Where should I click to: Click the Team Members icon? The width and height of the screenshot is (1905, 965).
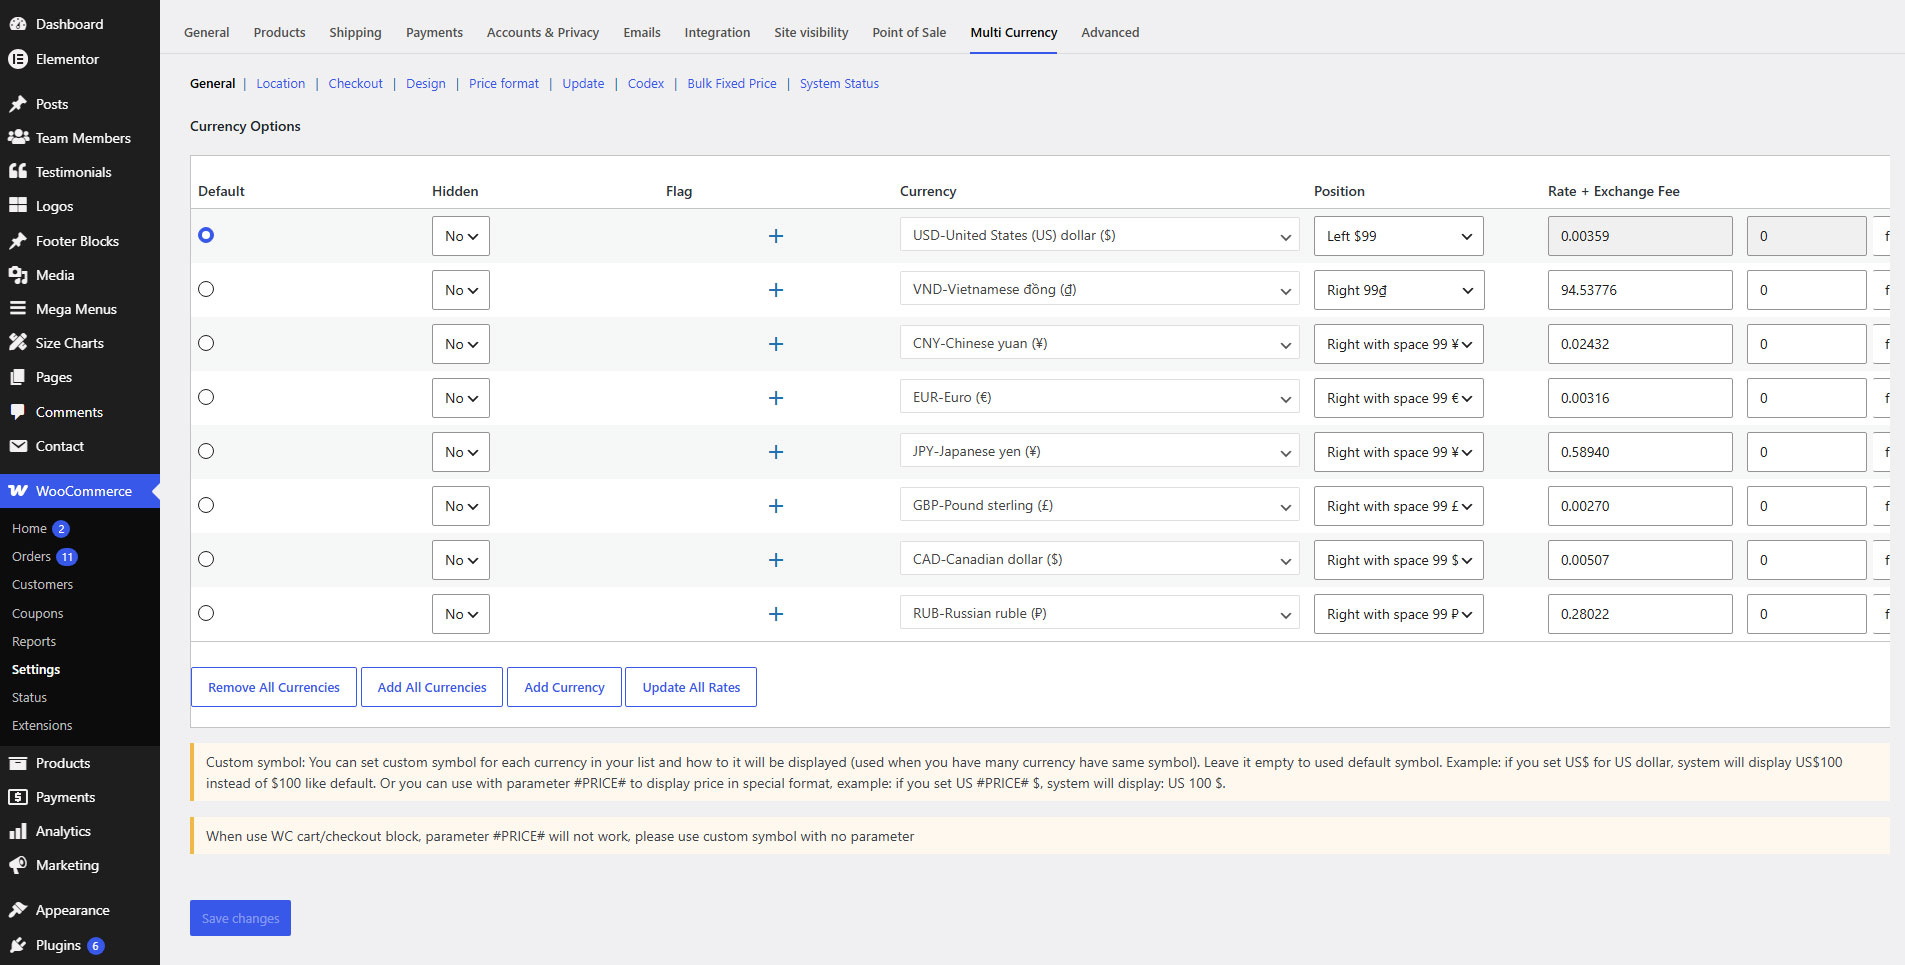(18, 138)
